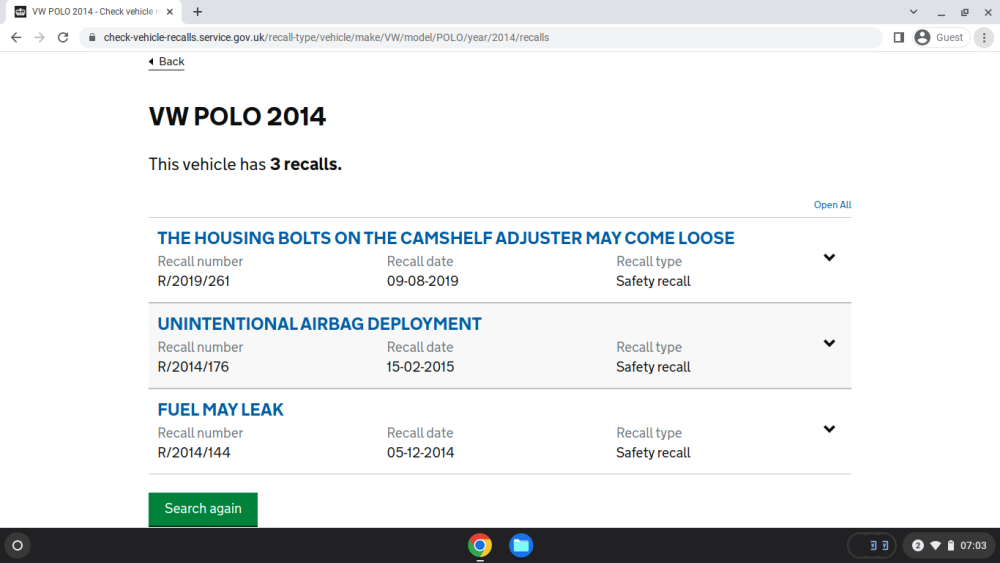Click the 07:03 clock
Image resolution: width=1000 pixels, height=563 pixels.
click(973, 546)
